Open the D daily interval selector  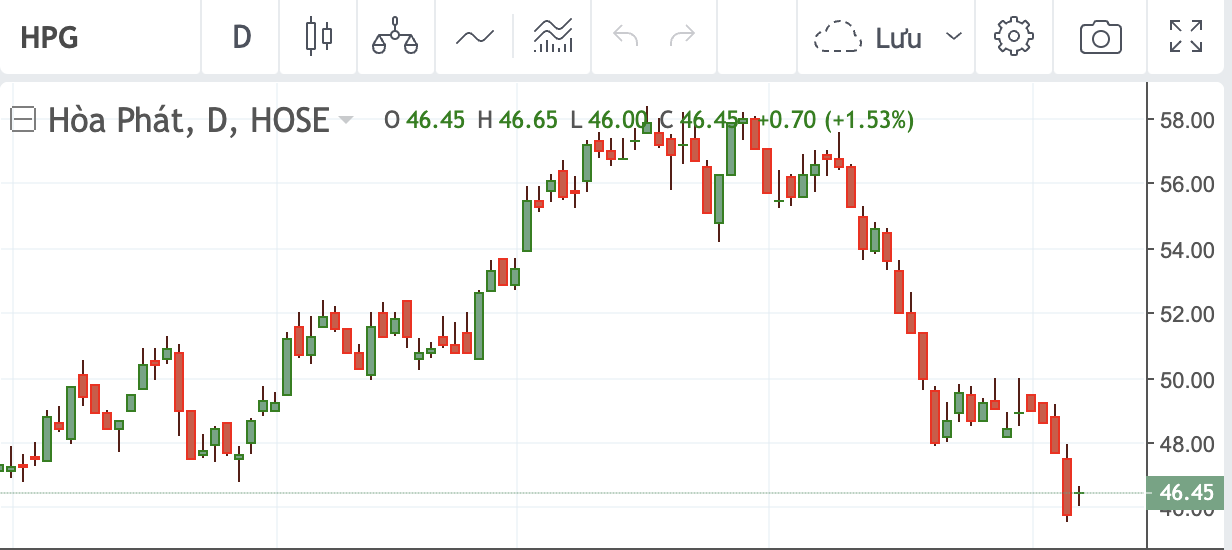[241, 37]
